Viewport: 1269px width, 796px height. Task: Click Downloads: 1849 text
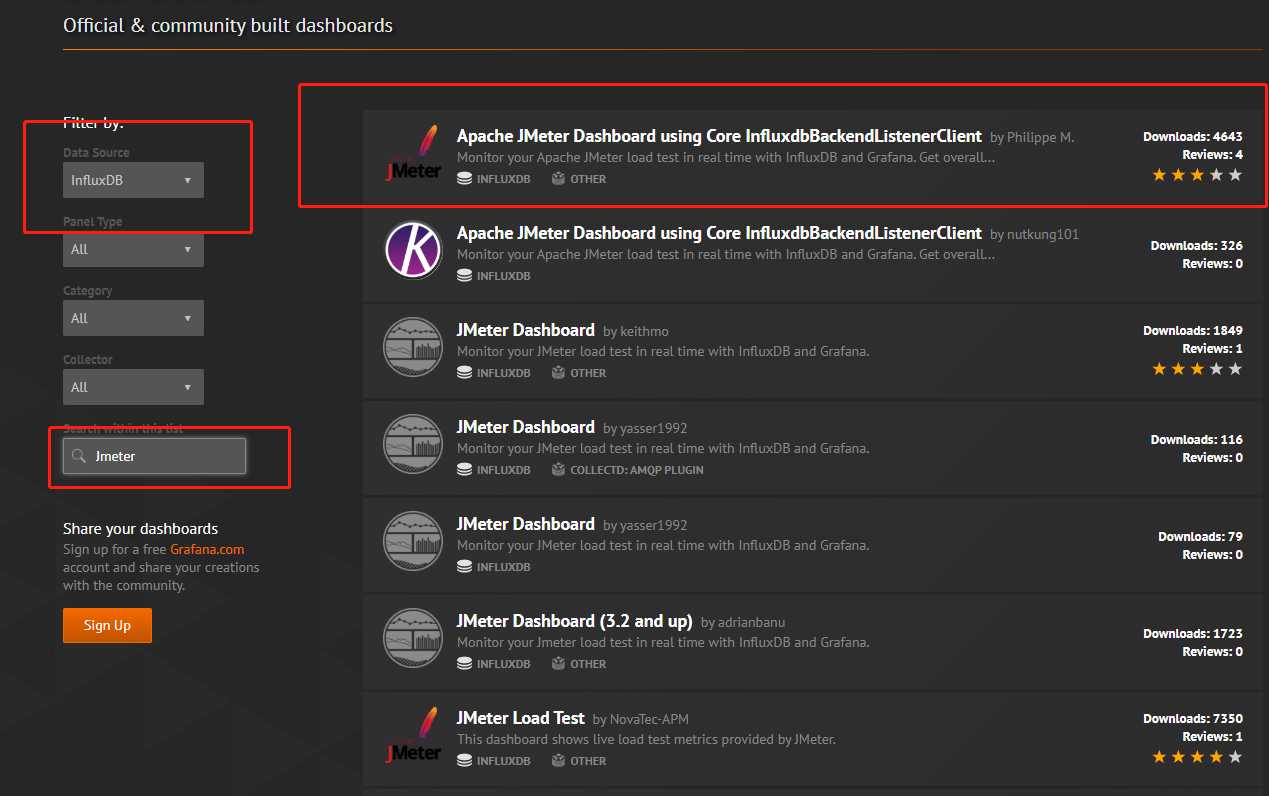(x=1193, y=330)
